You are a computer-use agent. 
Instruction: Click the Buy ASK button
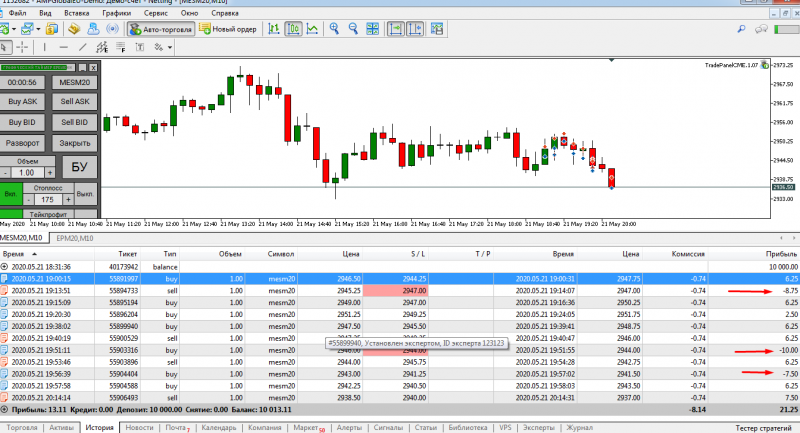pyautogui.click(x=22, y=101)
